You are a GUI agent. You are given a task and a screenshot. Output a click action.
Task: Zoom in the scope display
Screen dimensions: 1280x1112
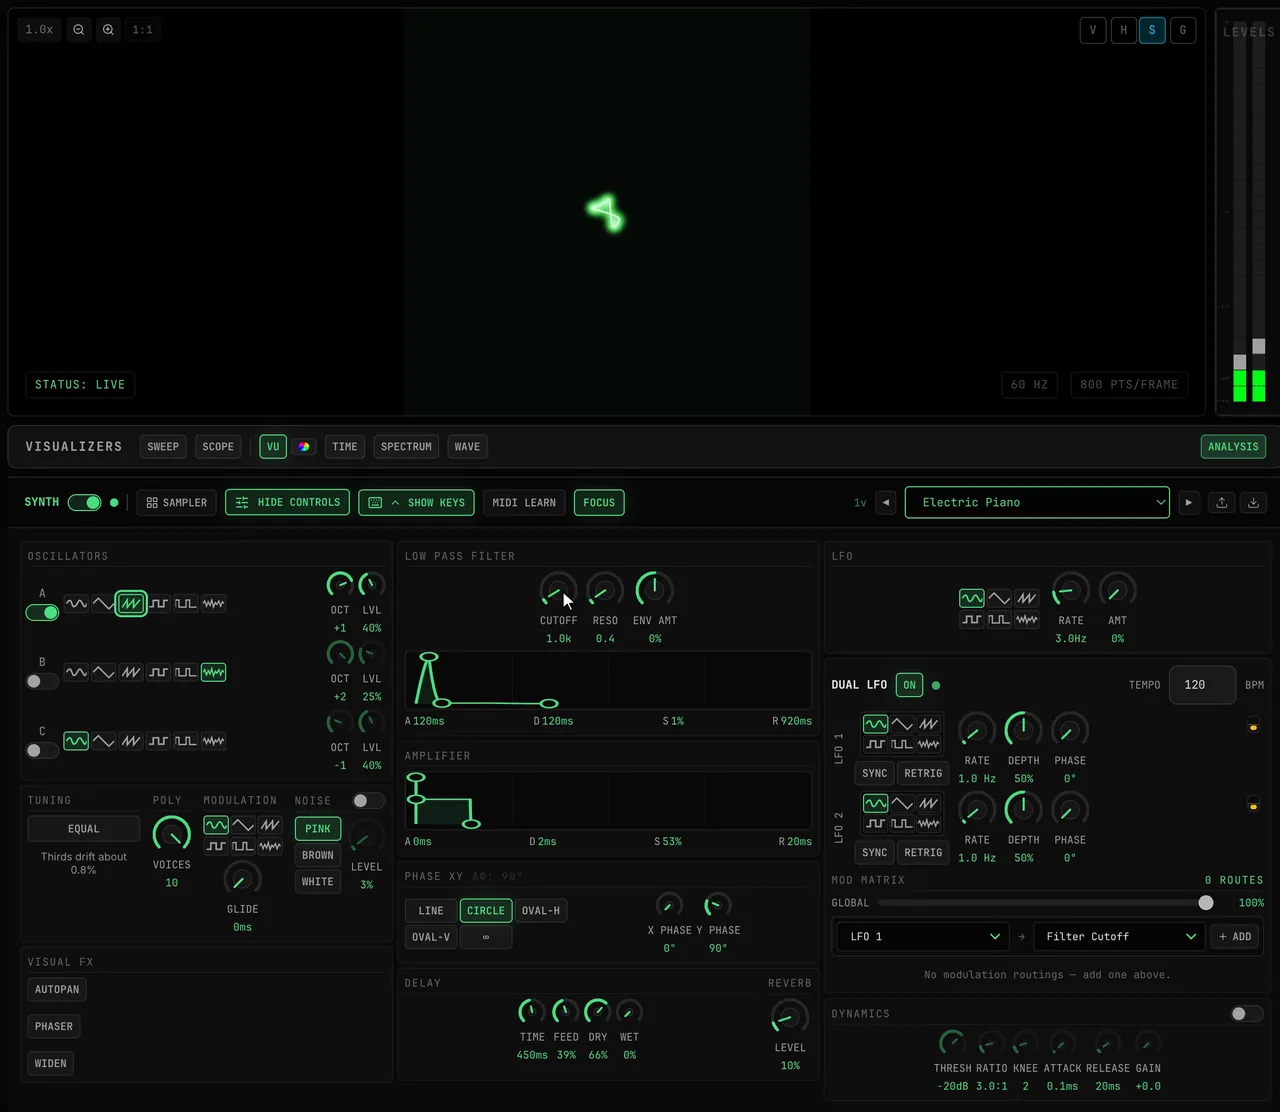108,30
